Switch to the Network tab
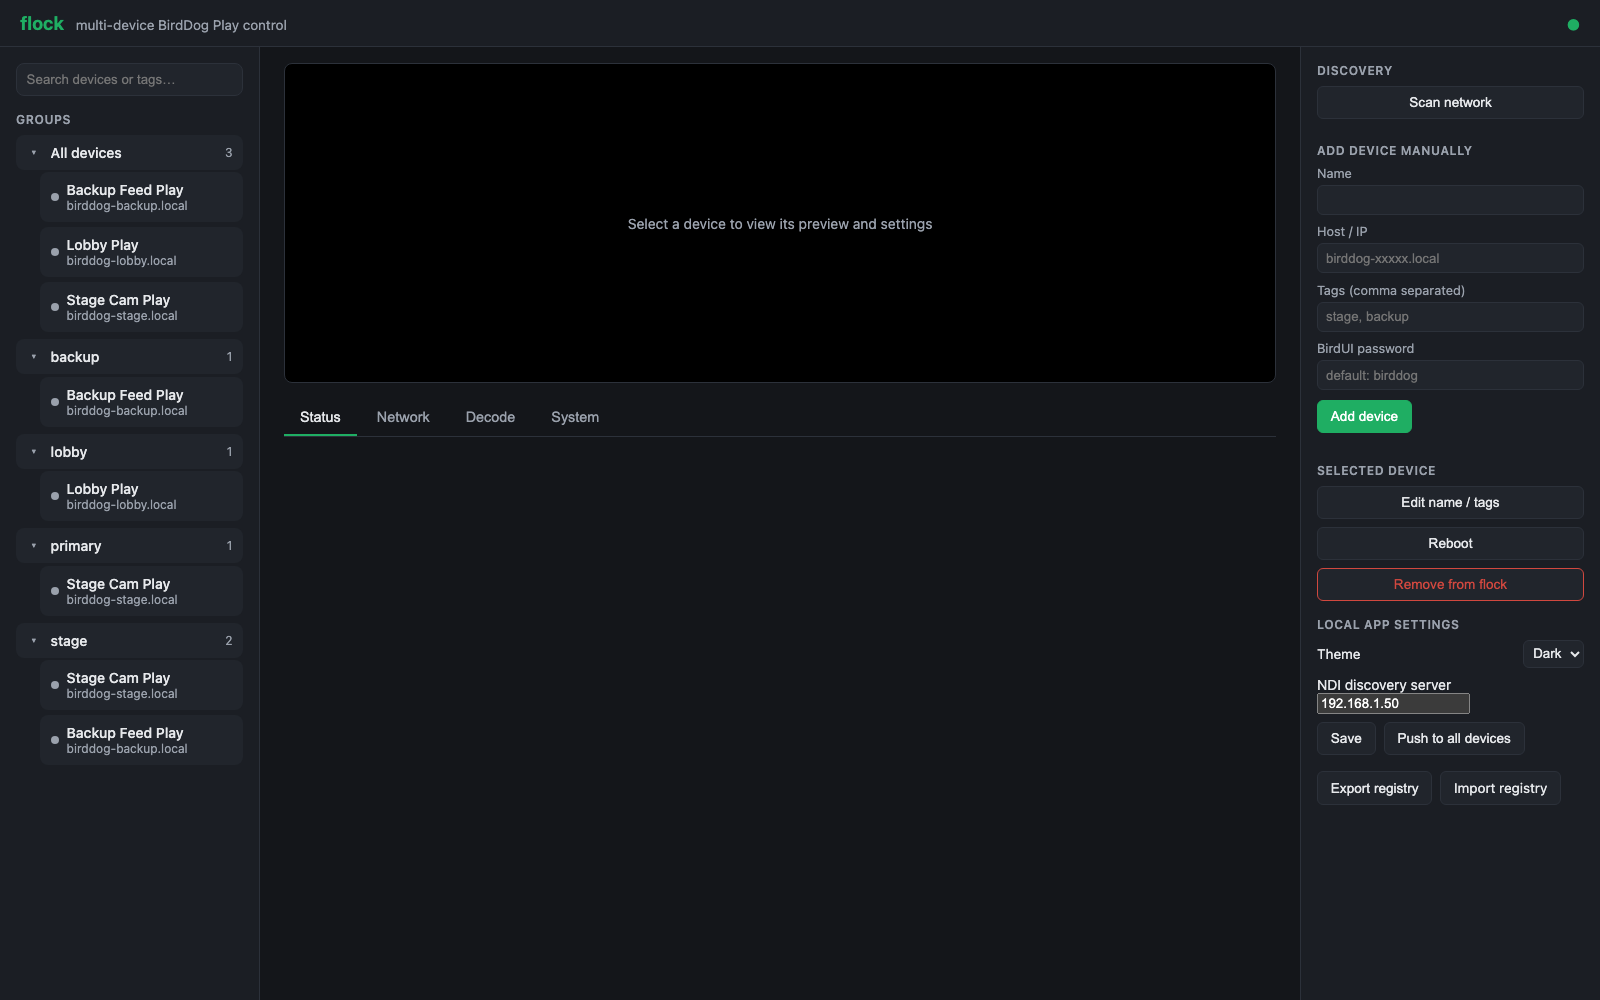This screenshot has width=1600, height=1000. point(403,417)
